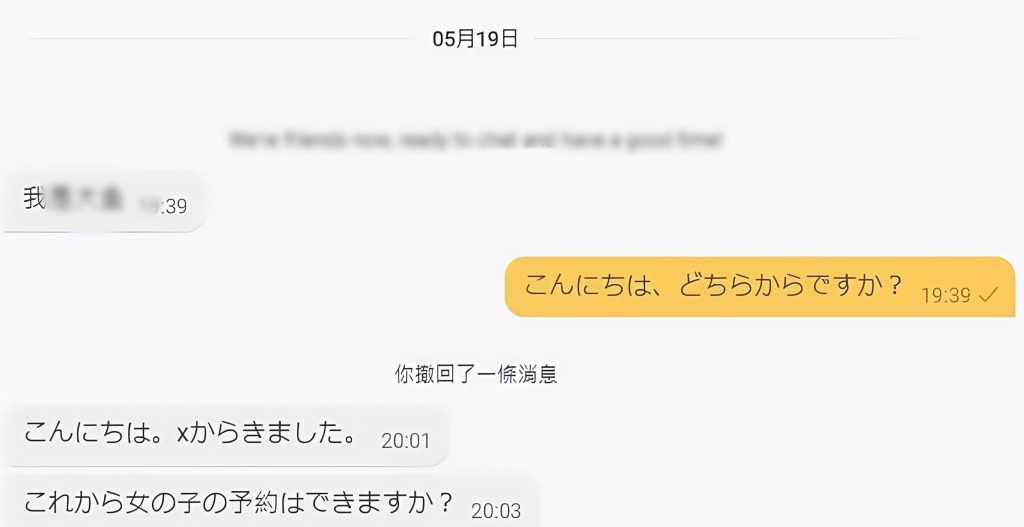The height and width of the screenshot is (527, 1024).
Task: Select the message これから女の子の予約はできますか？
Action: pyautogui.click(x=272, y=502)
